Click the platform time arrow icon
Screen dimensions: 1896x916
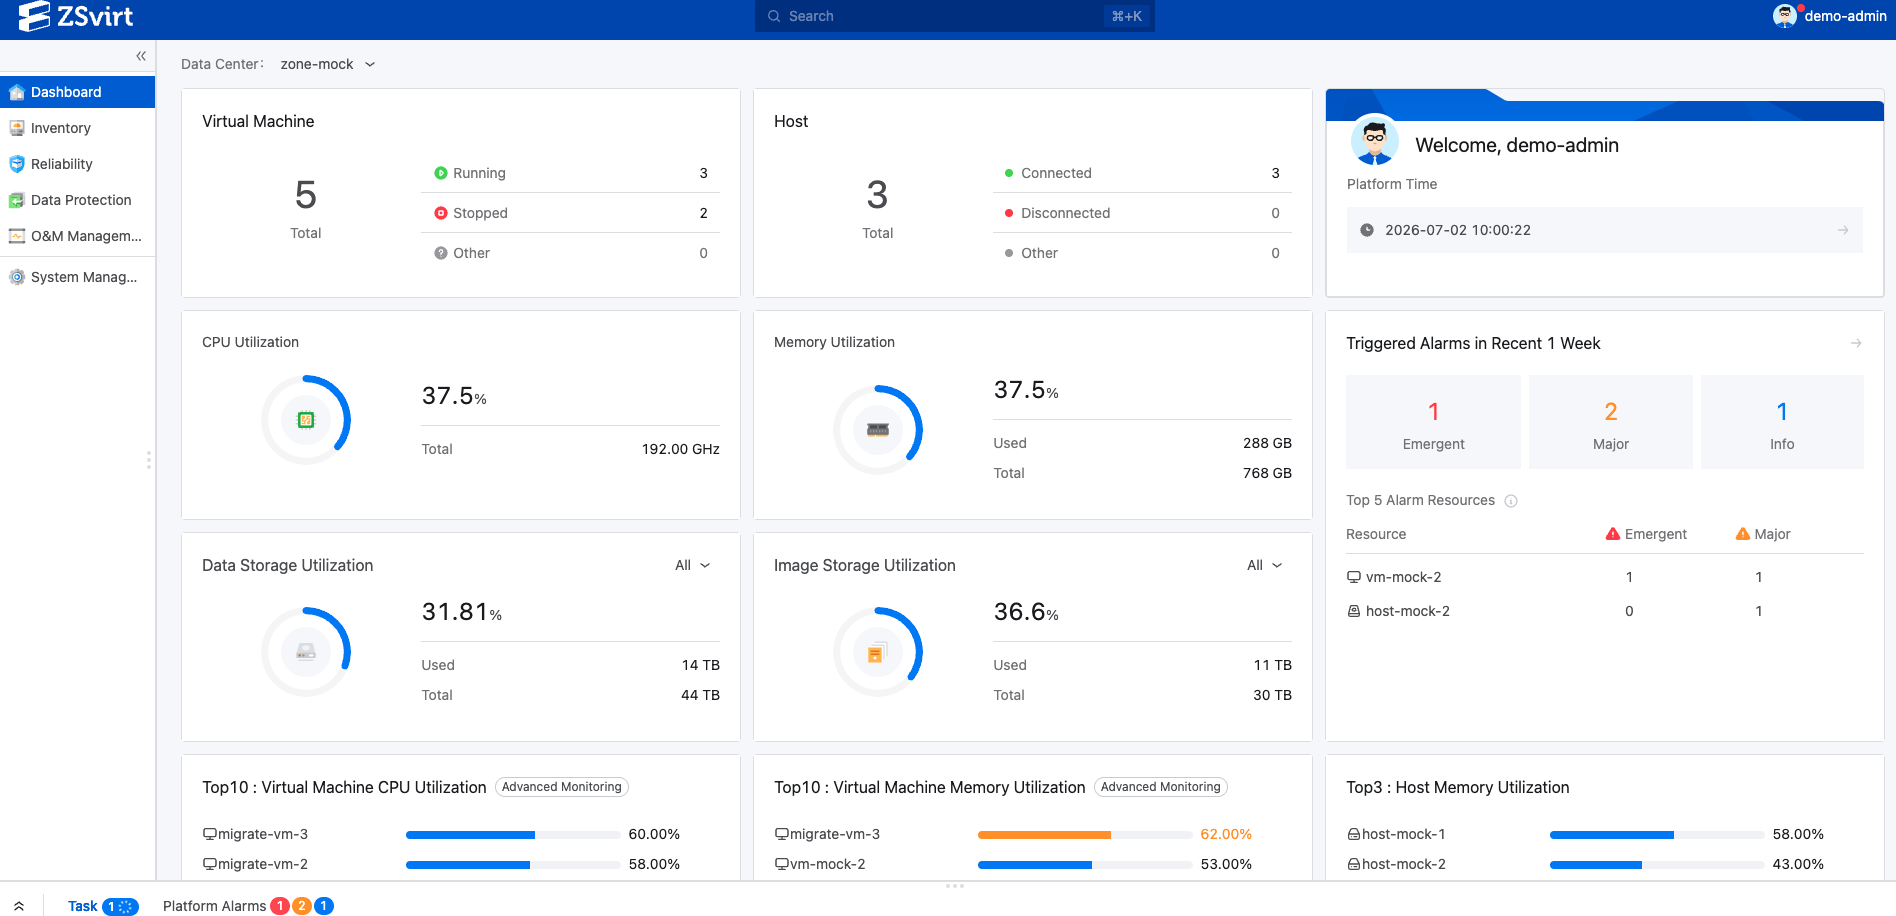click(1843, 230)
